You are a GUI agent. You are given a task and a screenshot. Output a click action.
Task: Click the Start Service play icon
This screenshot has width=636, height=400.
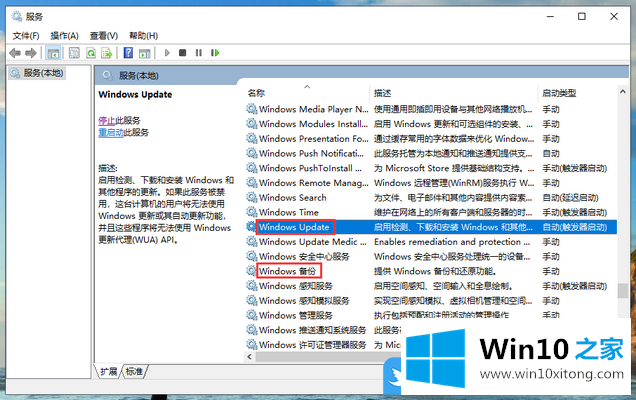point(167,53)
